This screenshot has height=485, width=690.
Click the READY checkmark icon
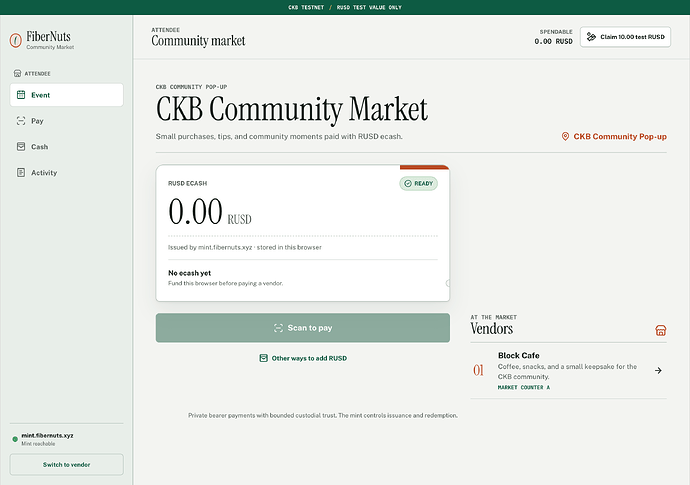point(408,184)
